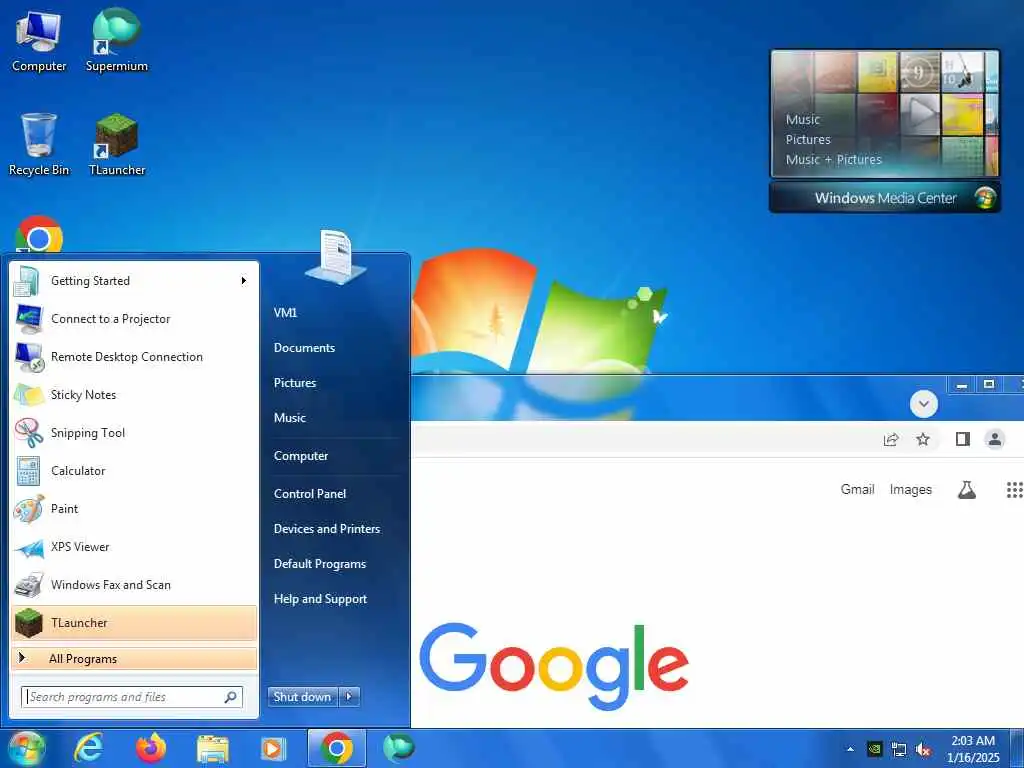This screenshot has width=1024, height=768.
Task: Open Default Programs
Action: coord(319,564)
